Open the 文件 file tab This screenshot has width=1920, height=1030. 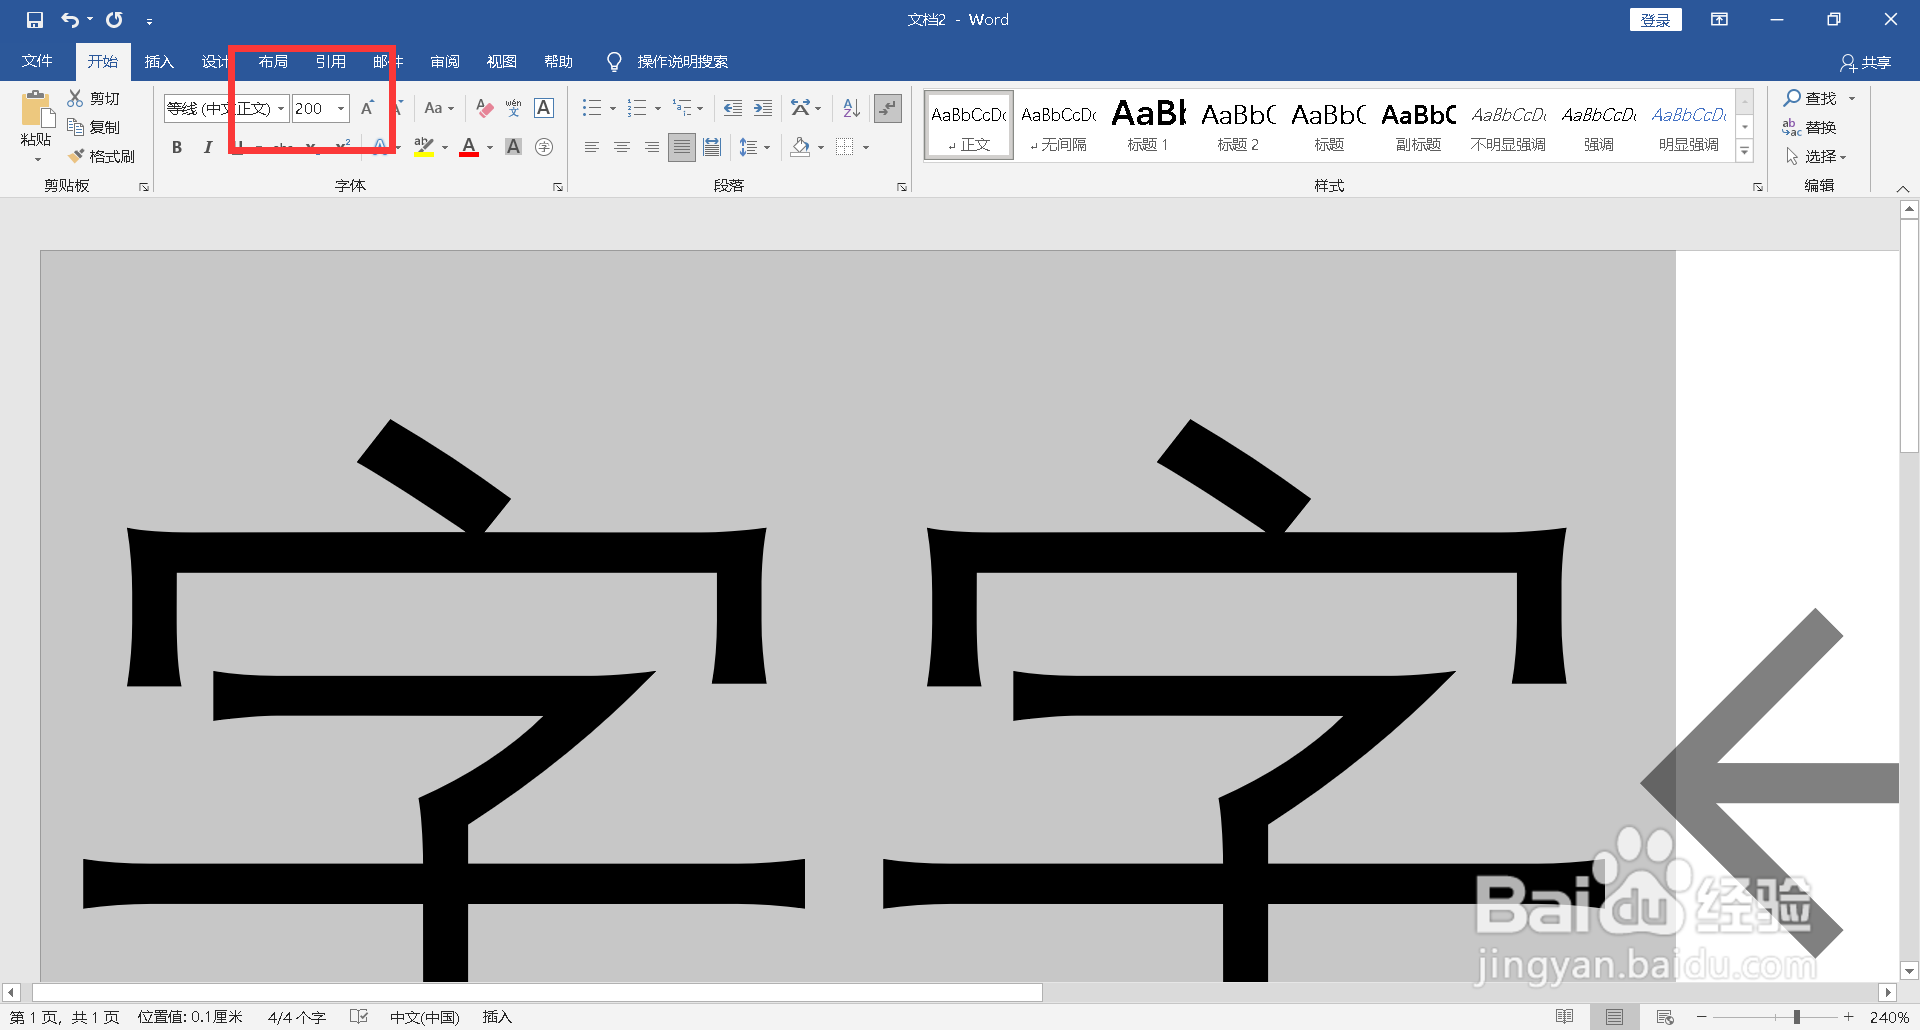[x=37, y=62]
